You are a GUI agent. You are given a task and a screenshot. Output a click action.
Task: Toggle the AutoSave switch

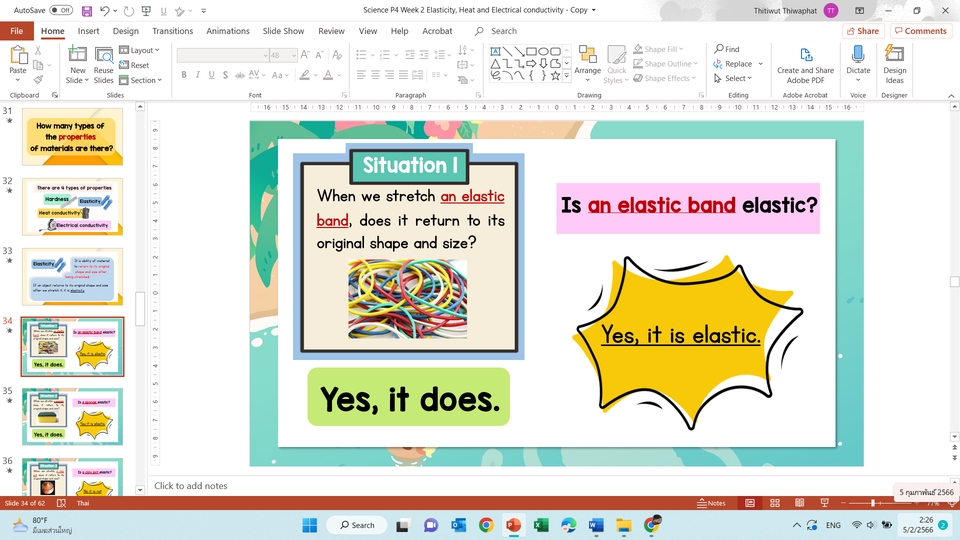[61, 10]
